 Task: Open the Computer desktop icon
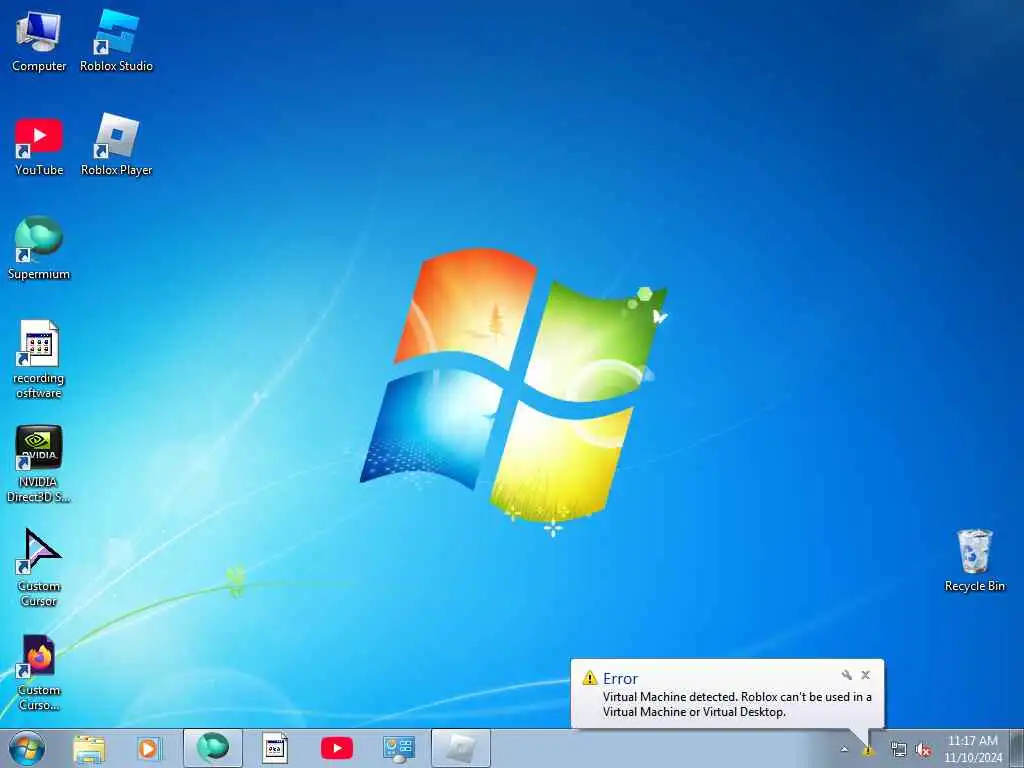click(39, 40)
